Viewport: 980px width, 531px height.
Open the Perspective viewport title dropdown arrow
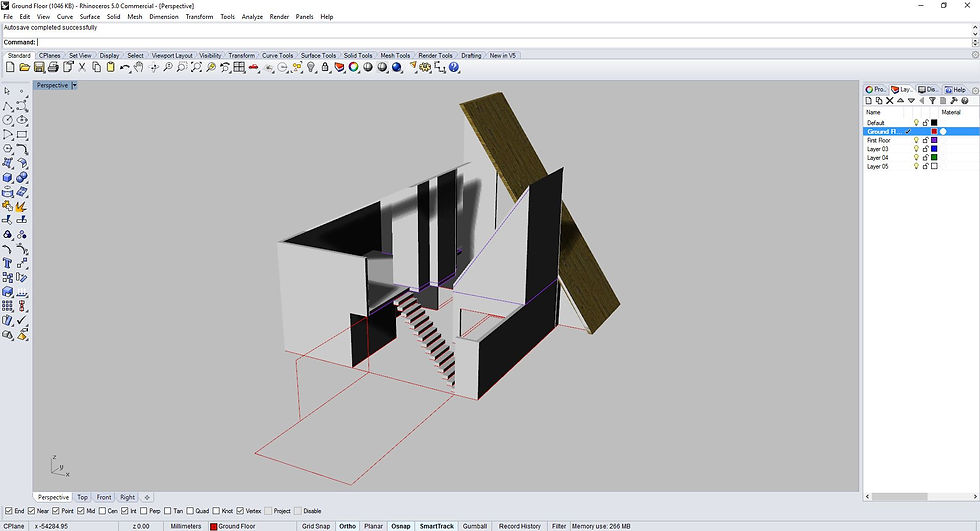point(74,85)
